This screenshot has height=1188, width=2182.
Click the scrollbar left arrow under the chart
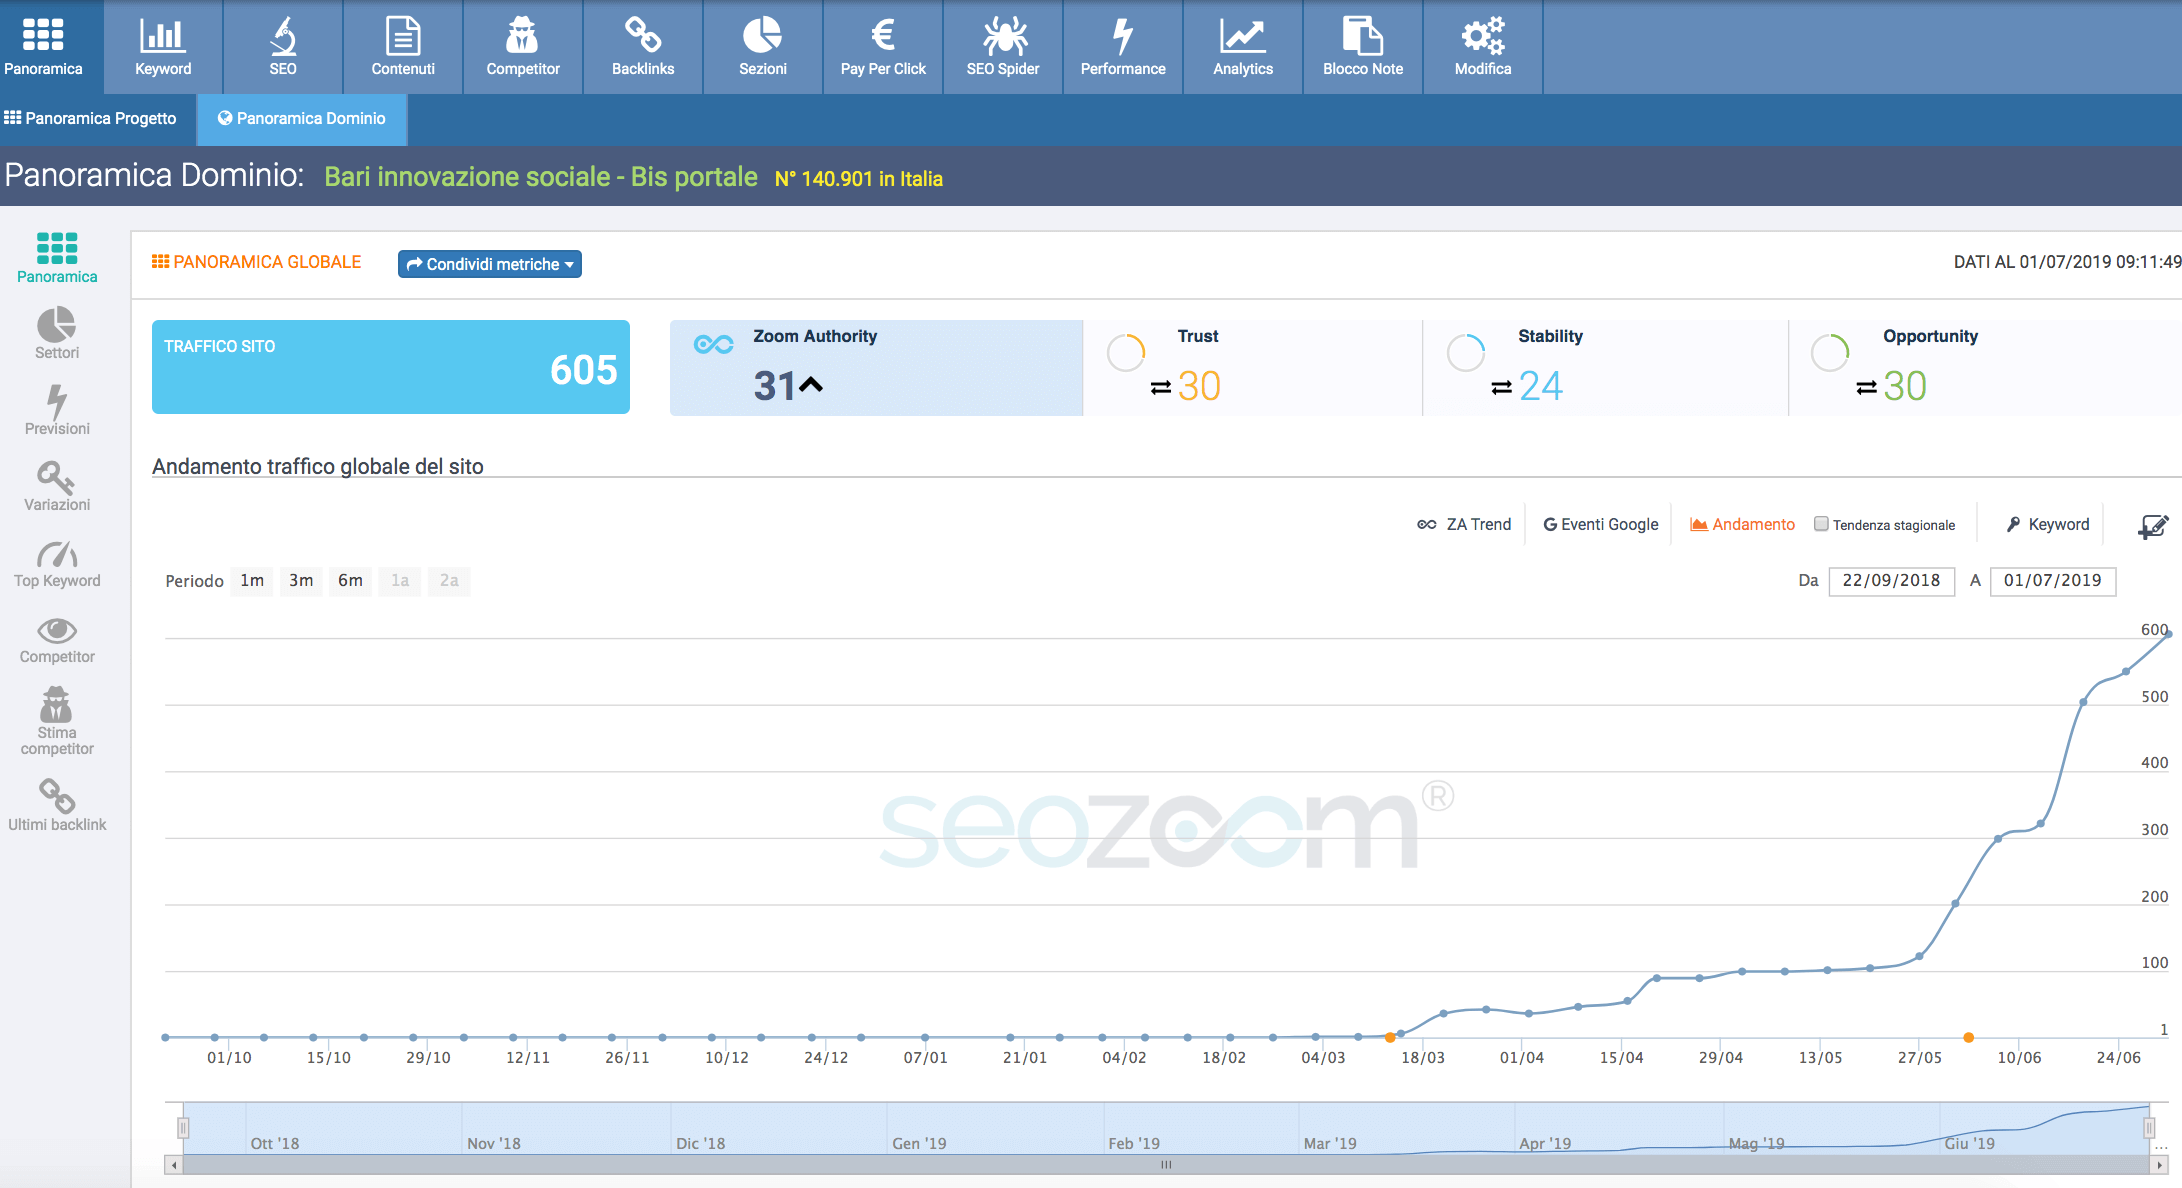(x=174, y=1165)
